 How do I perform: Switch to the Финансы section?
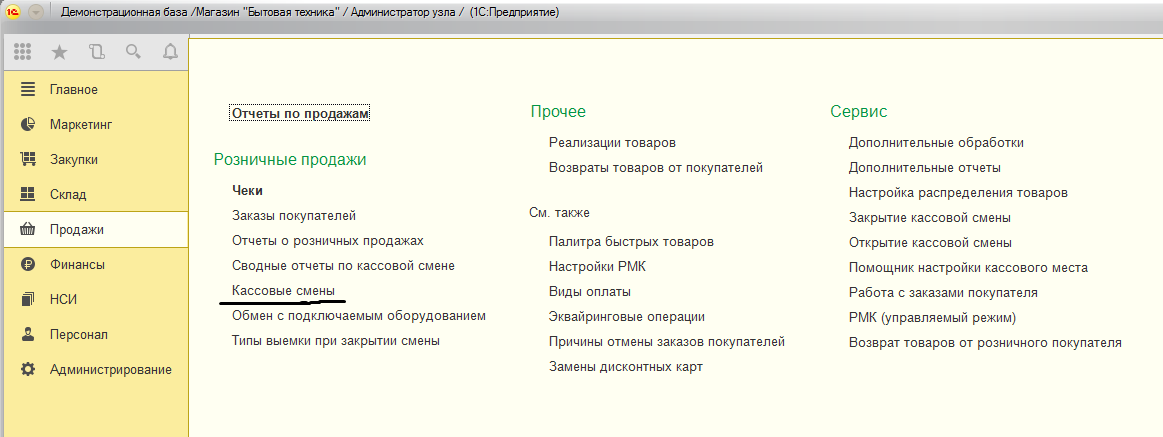pos(77,265)
